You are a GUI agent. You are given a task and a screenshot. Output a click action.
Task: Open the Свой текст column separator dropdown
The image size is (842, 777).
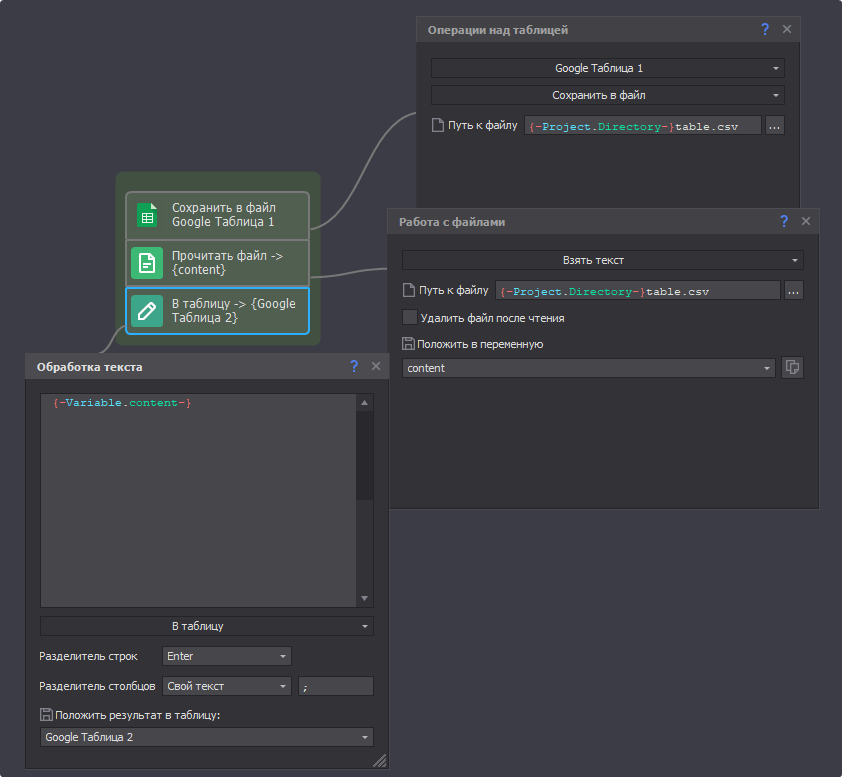coord(226,686)
